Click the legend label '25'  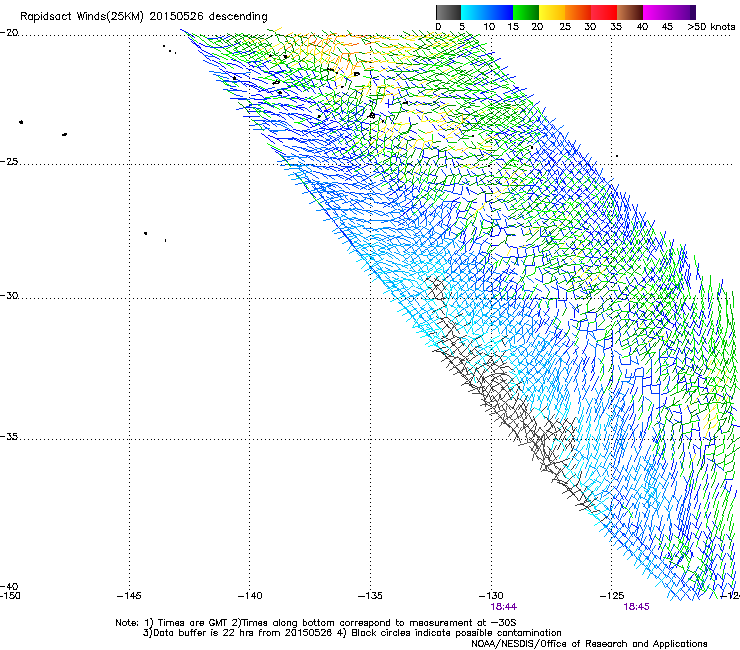(565, 27)
